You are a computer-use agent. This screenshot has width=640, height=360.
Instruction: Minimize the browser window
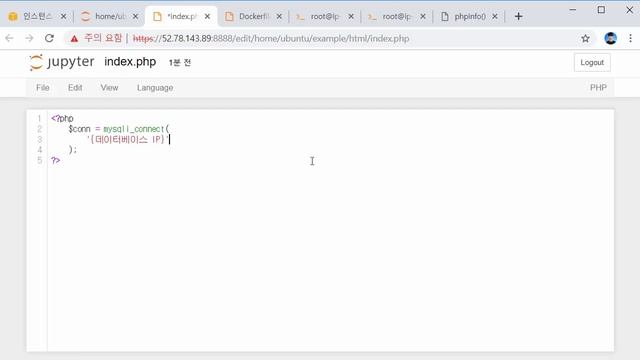(x=573, y=10)
